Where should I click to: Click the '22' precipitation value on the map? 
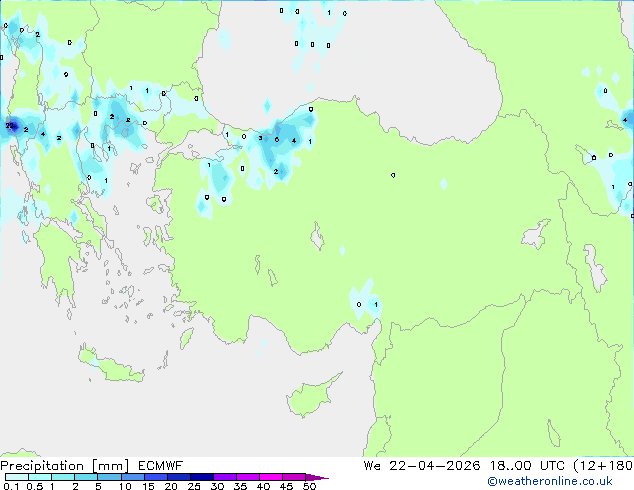coord(10,126)
